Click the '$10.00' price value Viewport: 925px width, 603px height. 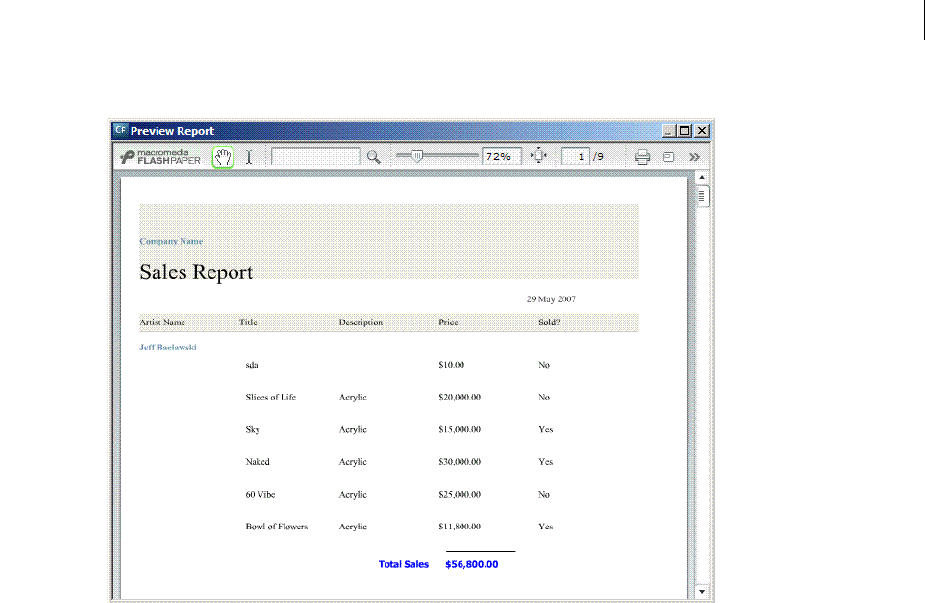451,365
